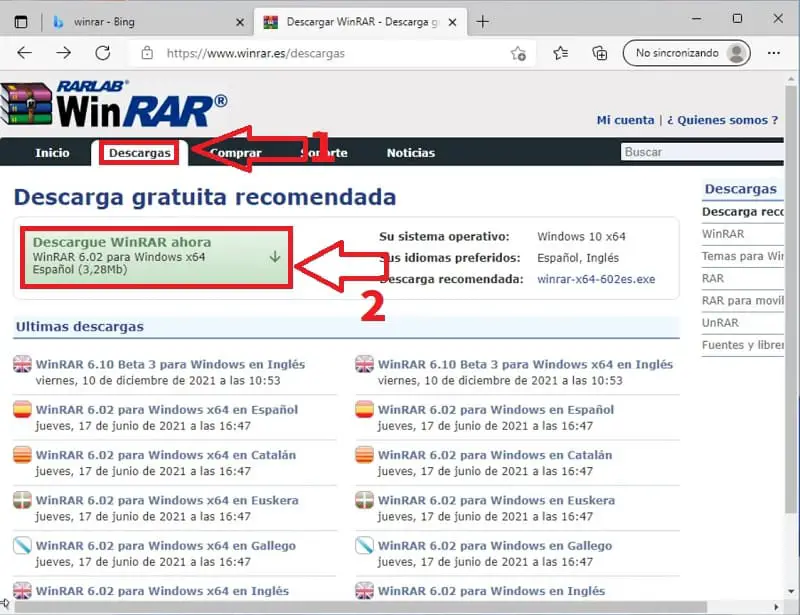The width and height of the screenshot is (800, 615).
Task: Click Spain flag beside x64 en Español
Action: tap(22, 409)
